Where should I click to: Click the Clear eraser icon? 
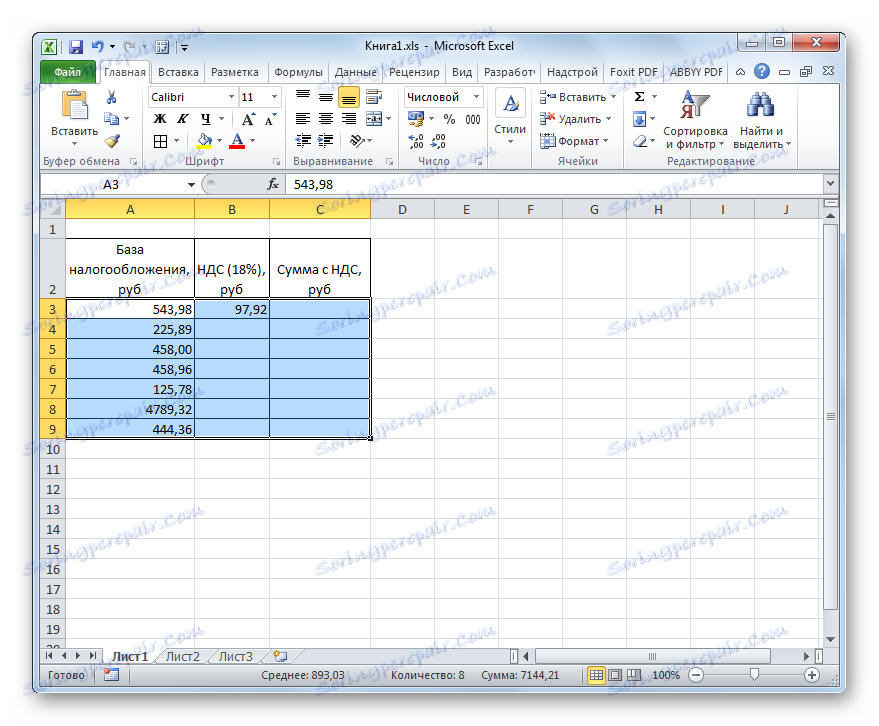tap(640, 141)
